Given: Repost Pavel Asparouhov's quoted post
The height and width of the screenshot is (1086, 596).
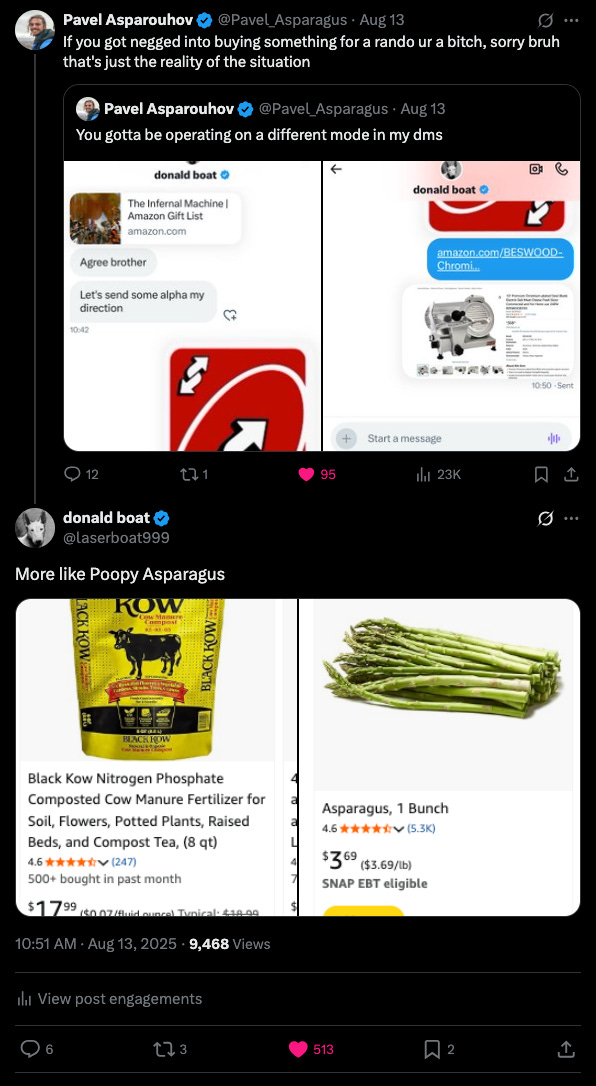Looking at the screenshot, I should click(188, 474).
